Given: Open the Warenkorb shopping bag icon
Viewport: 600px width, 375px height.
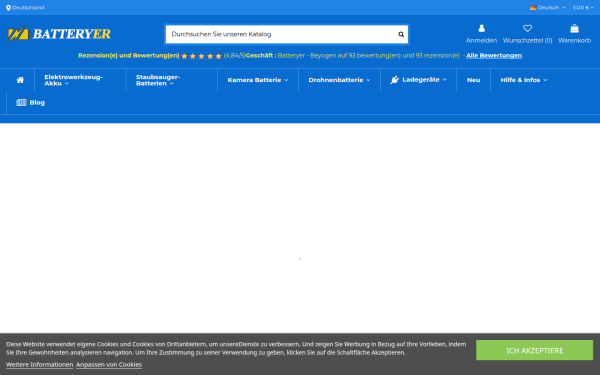Looking at the screenshot, I should pyautogui.click(x=574, y=28).
